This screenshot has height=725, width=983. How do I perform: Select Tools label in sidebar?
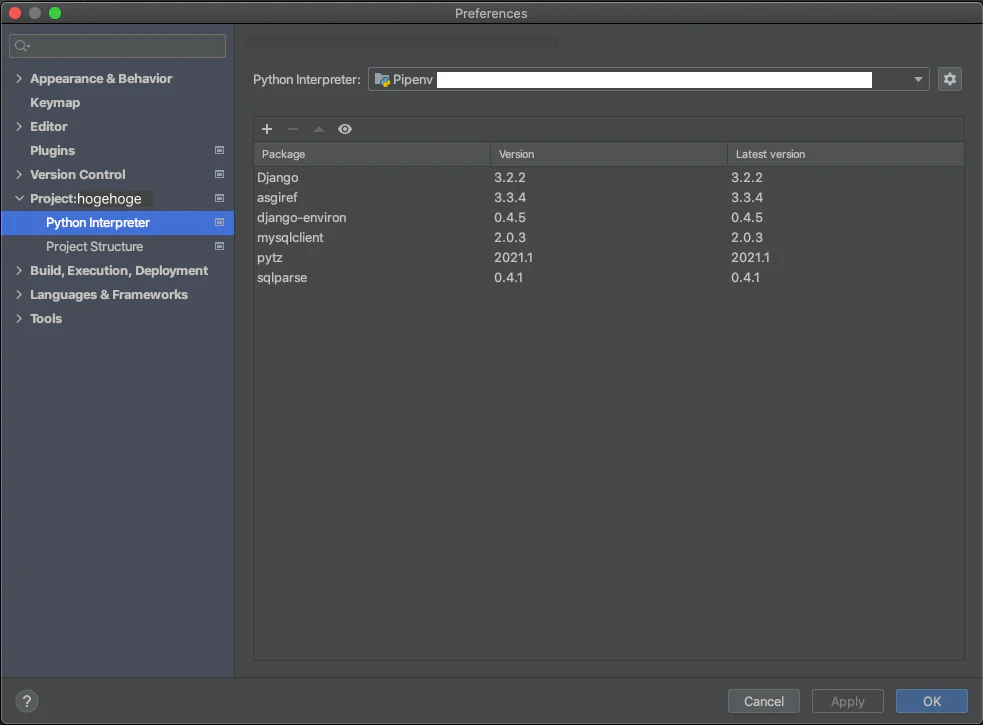(46, 319)
